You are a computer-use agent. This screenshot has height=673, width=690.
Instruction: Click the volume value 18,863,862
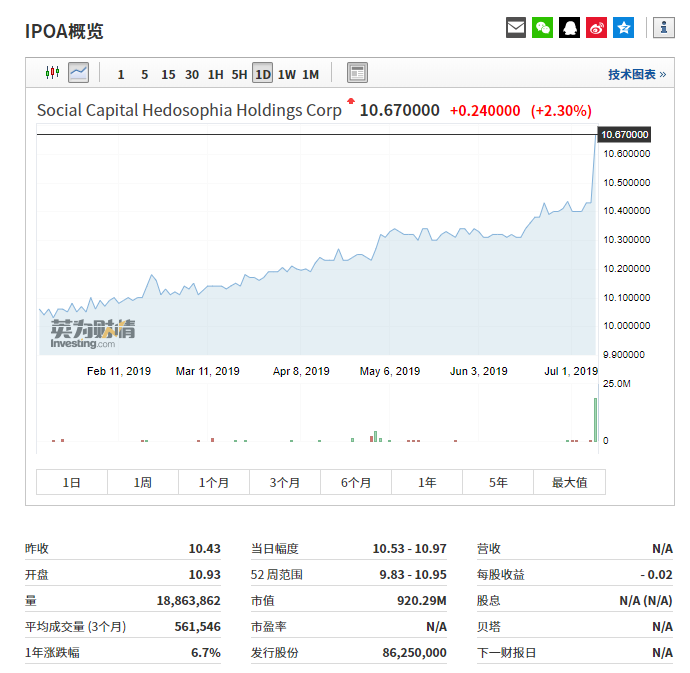pos(188,600)
